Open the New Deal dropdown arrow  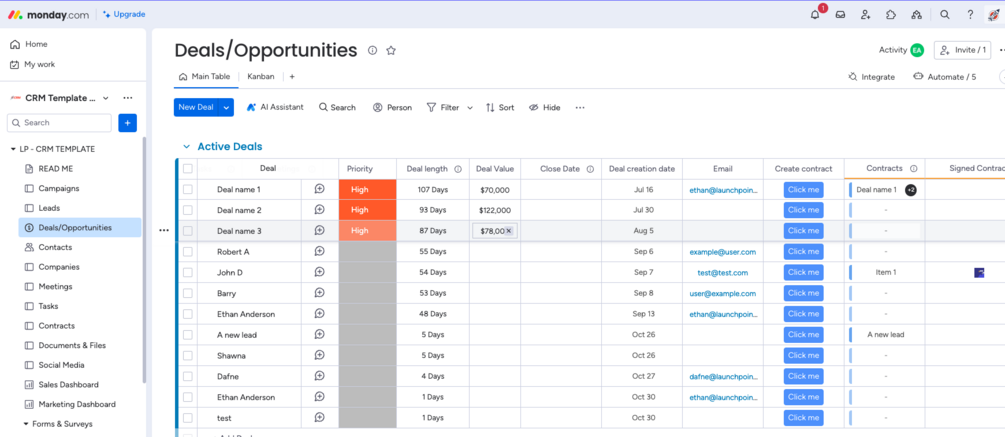pos(227,107)
